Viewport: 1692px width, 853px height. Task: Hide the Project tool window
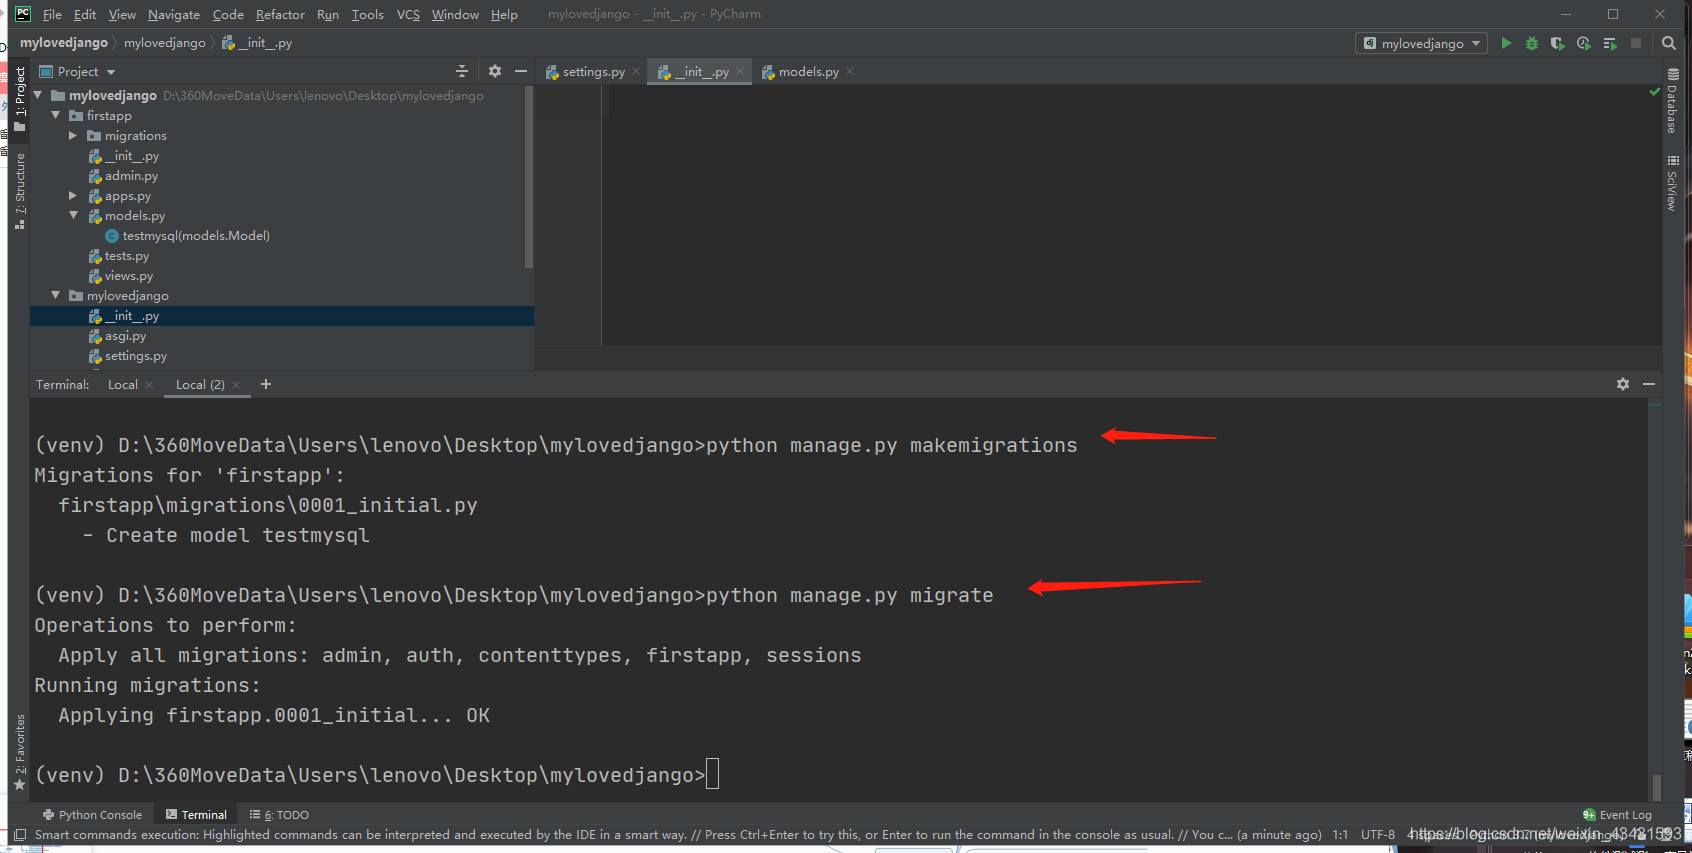click(x=521, y=71)
